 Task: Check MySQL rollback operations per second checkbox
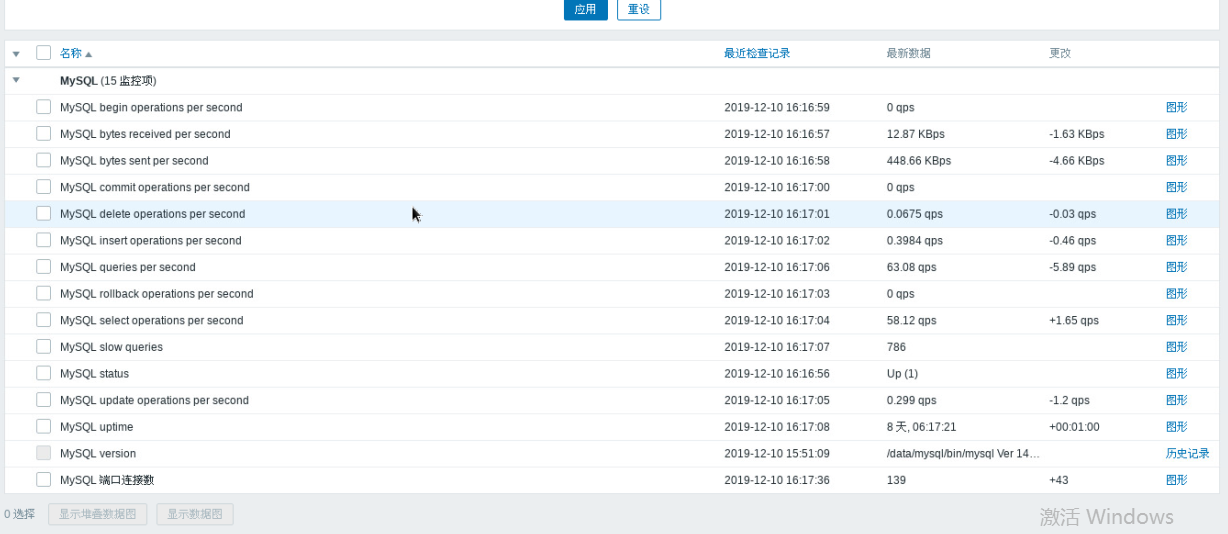(43, 293)
